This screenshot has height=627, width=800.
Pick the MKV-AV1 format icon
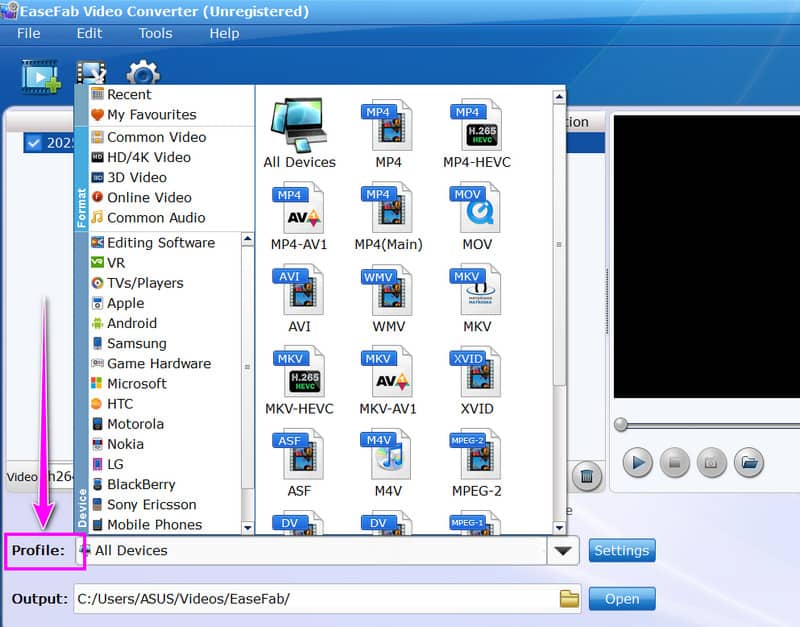coord(388,372)
